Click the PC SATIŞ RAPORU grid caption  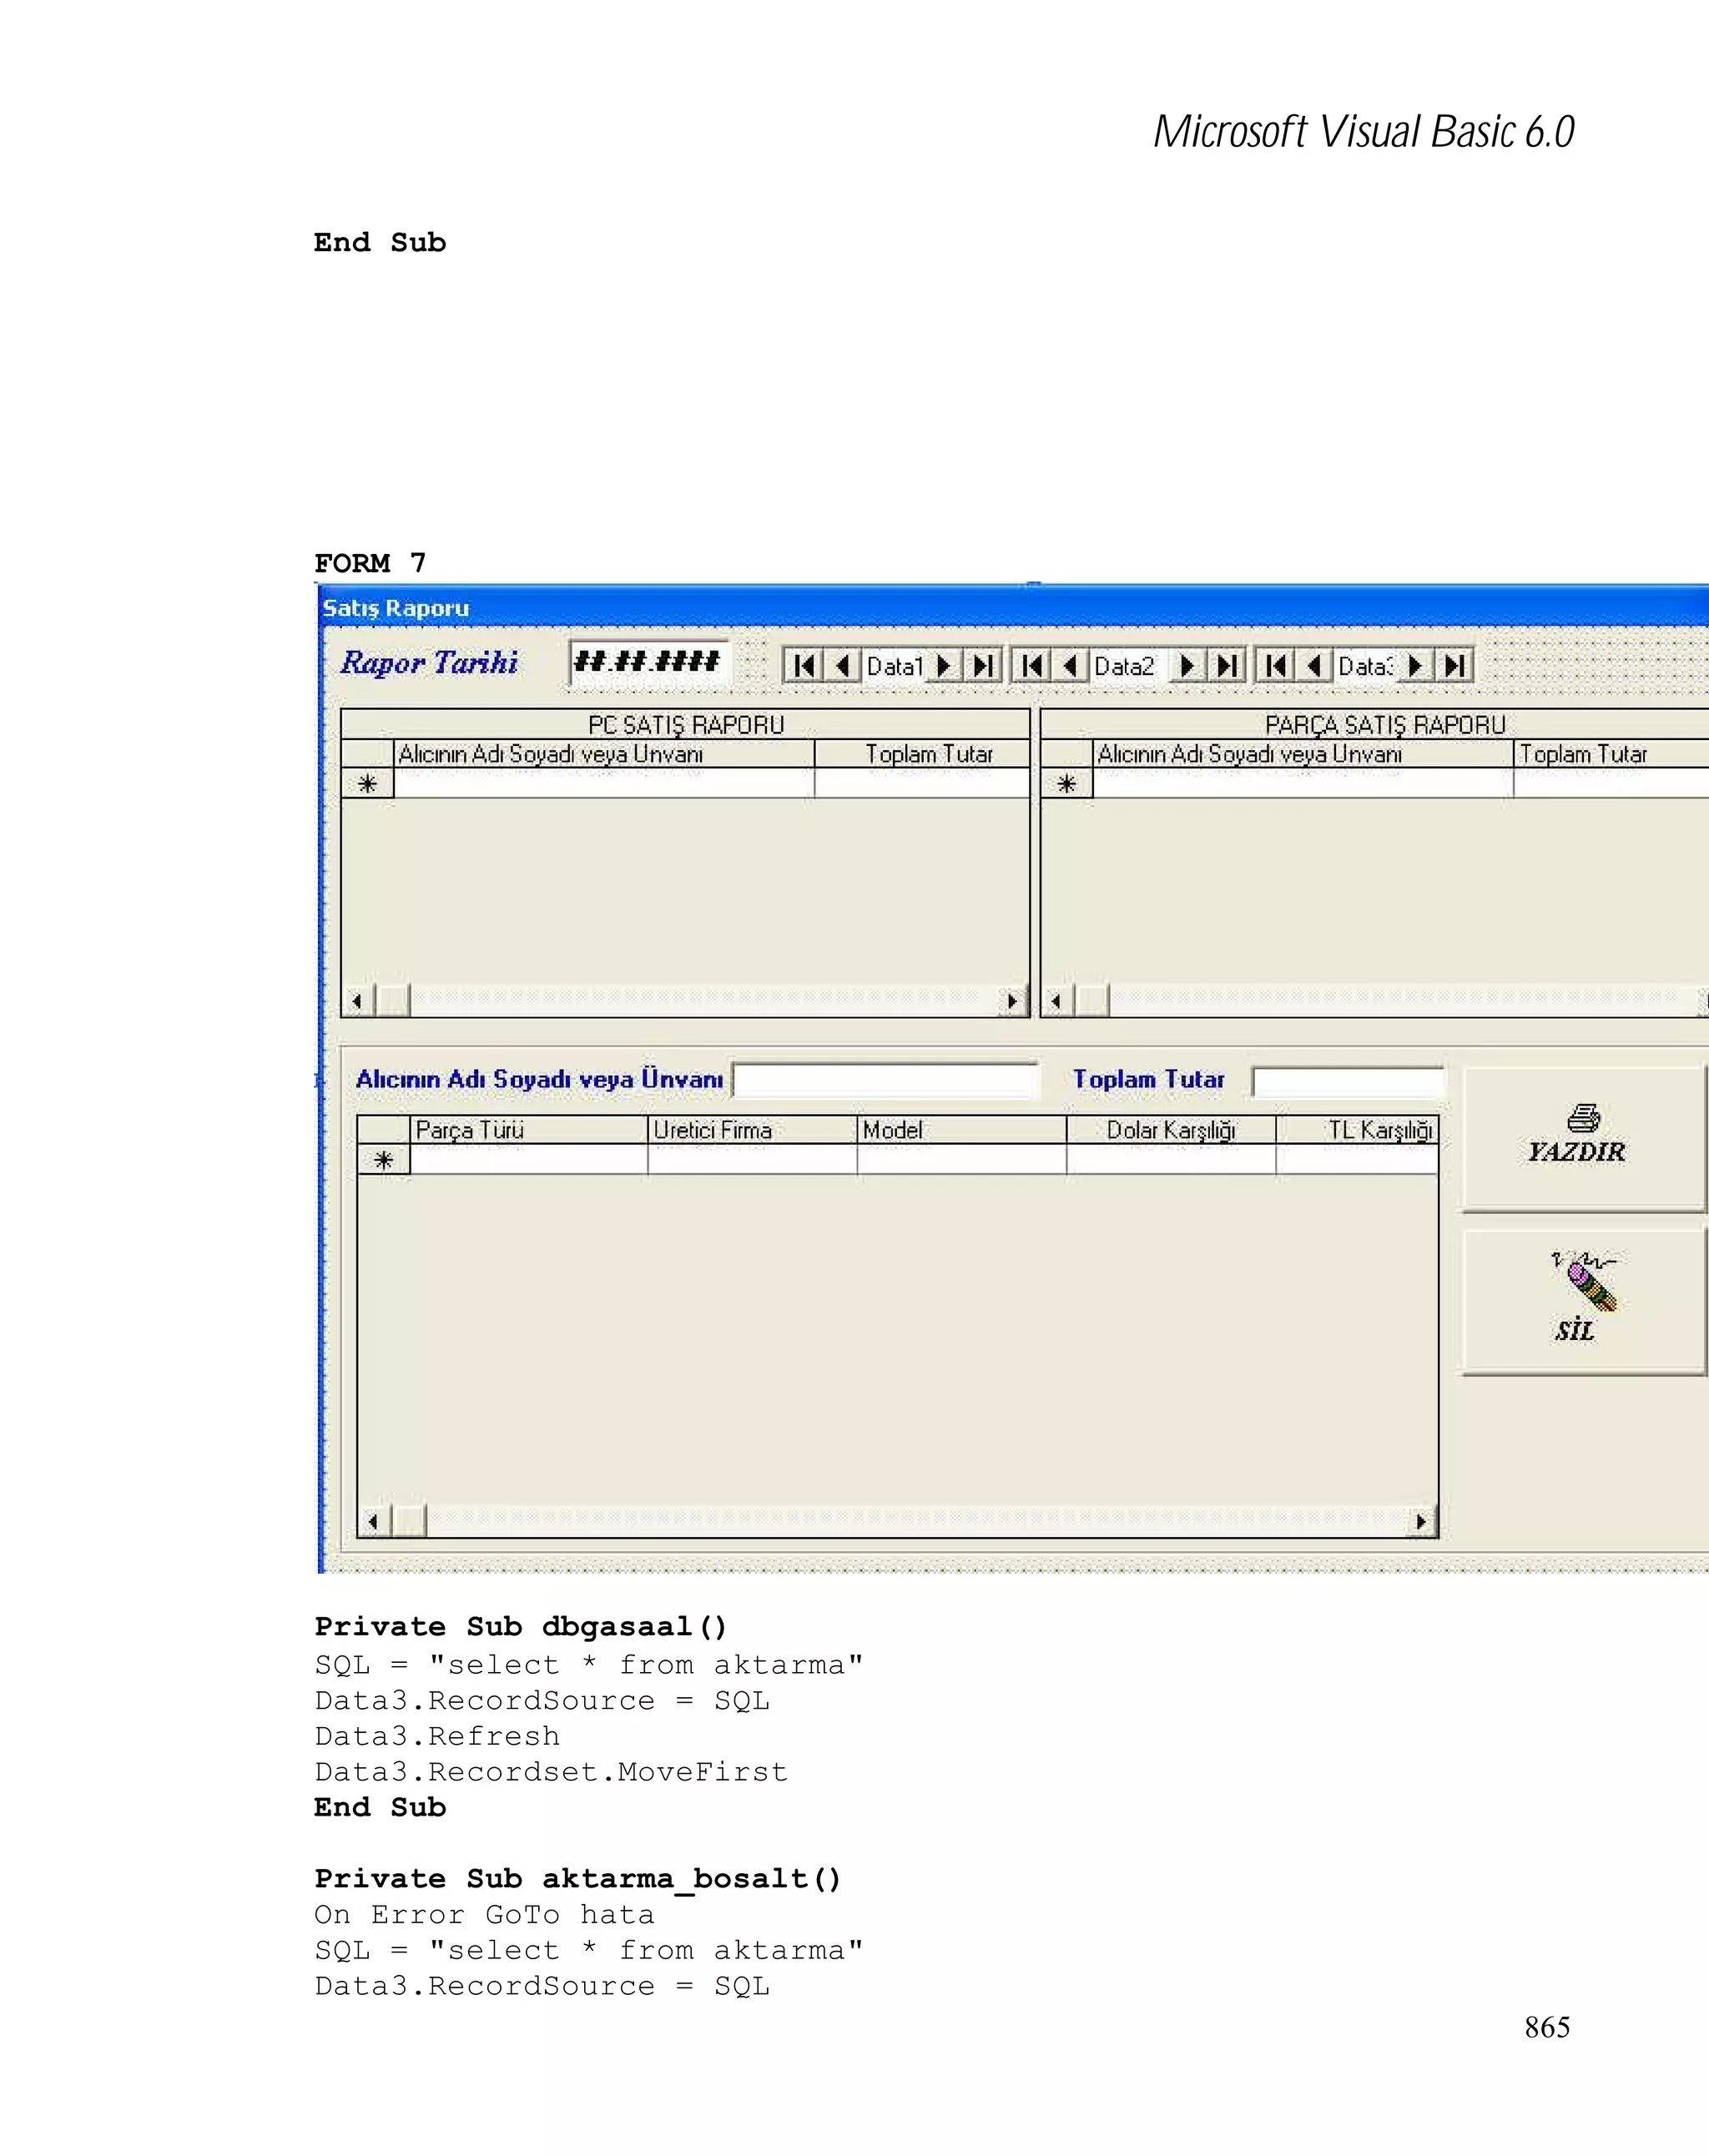[686, 725]
